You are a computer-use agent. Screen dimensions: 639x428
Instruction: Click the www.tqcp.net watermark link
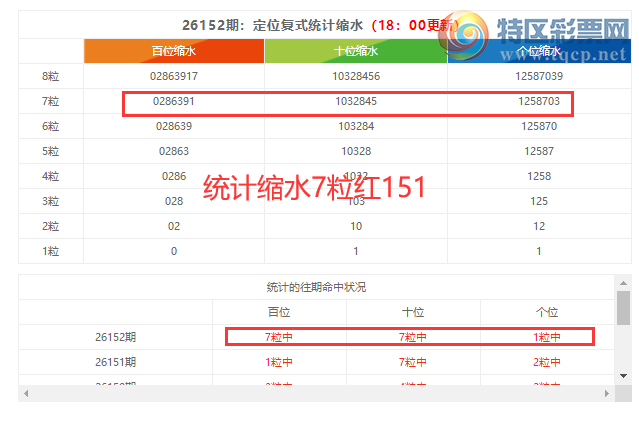point(563,54)
